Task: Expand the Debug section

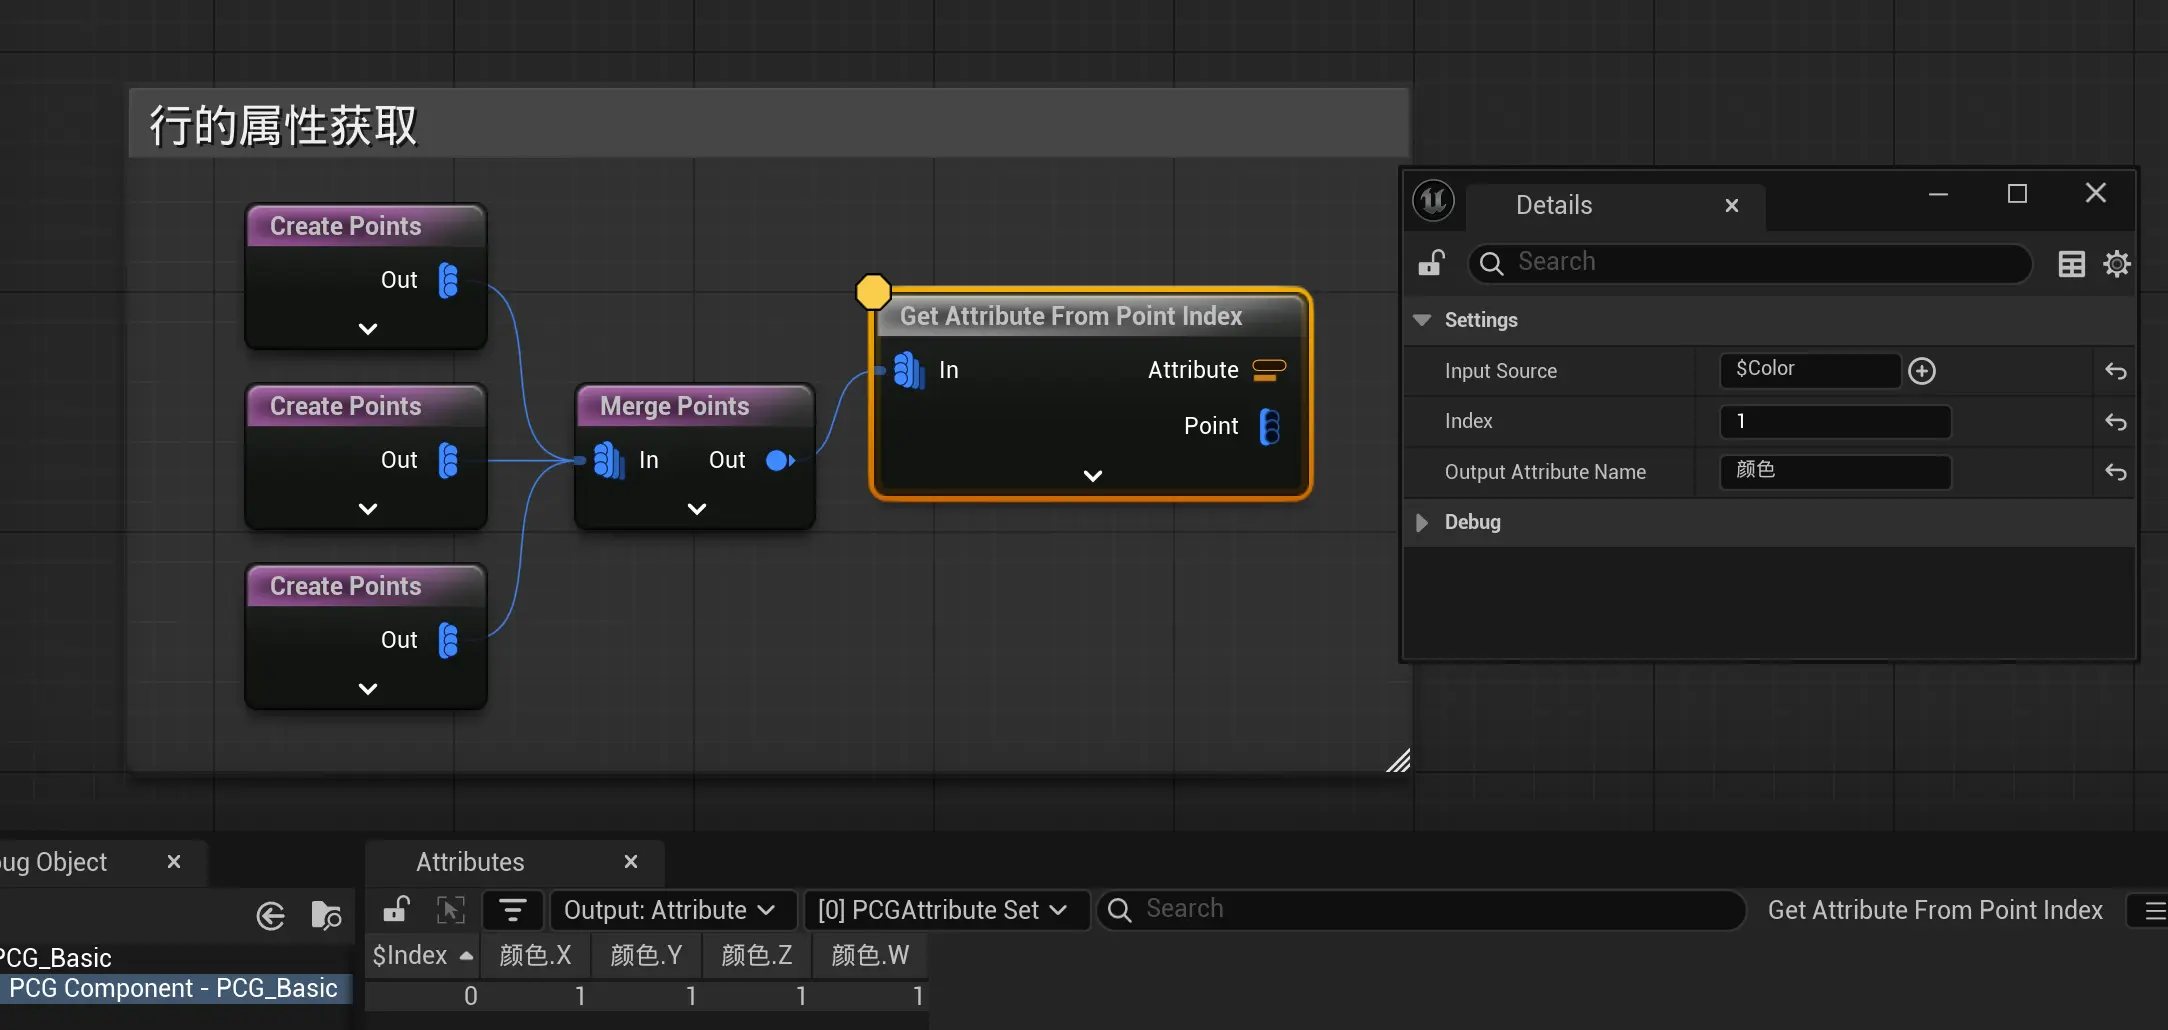Action: (x=1421, y=522)
